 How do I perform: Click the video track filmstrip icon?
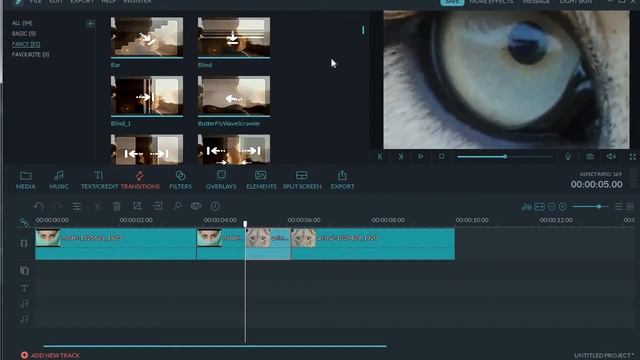[x=24, y=243]
